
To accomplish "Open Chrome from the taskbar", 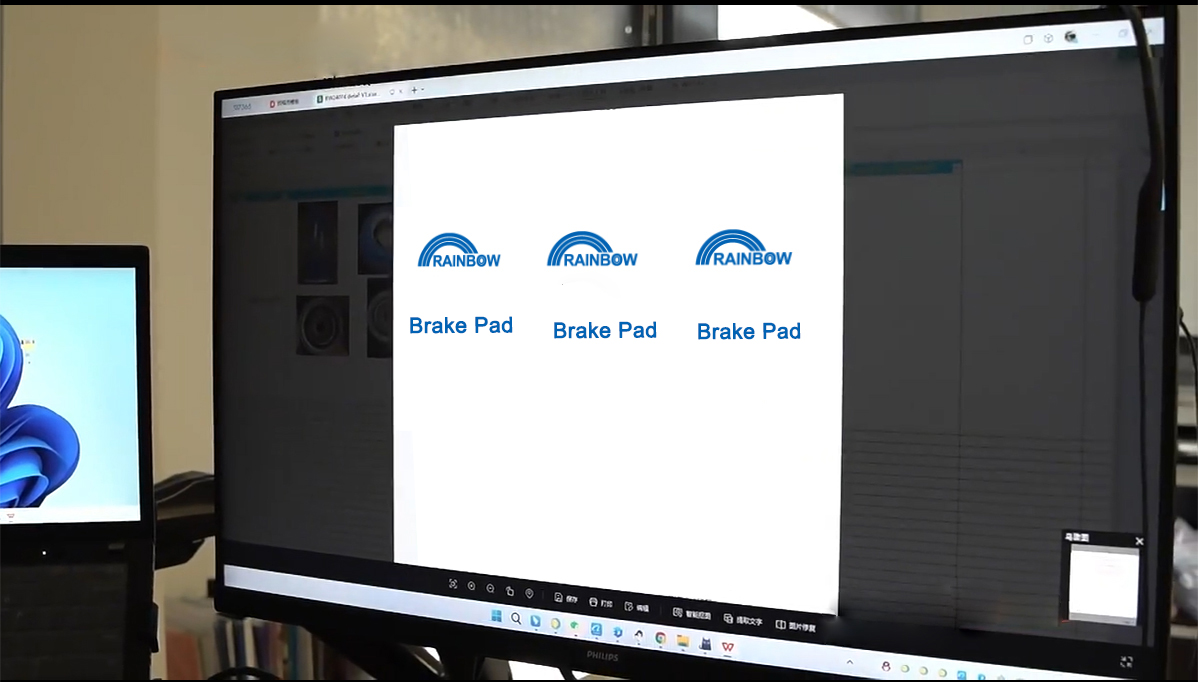I will pos(661,638).
